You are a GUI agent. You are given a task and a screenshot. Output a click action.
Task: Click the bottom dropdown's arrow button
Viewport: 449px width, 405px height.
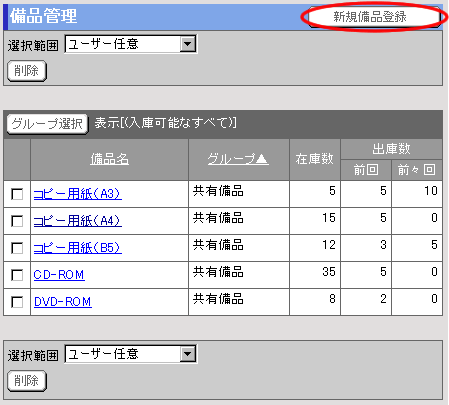pyautogui.click(x=188, y=354)
